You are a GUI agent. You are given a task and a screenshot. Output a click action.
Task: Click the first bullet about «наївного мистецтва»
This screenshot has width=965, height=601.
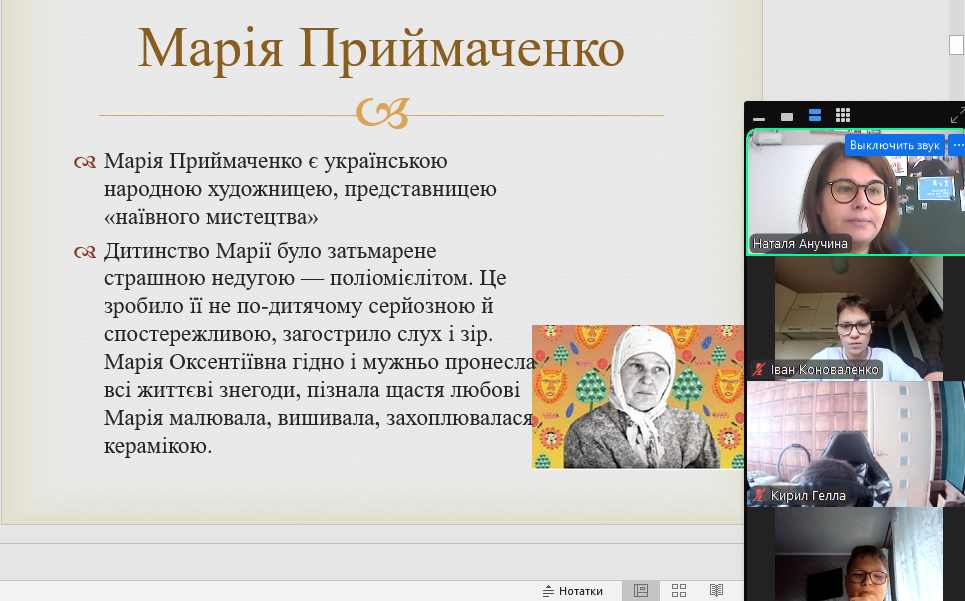click(300, 189)
